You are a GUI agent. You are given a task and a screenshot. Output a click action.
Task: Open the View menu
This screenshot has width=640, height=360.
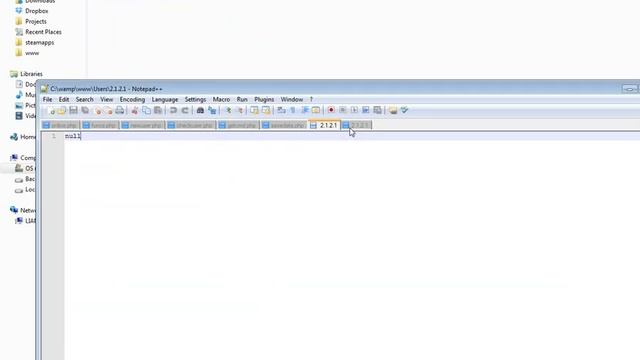pyautogui.click(x=107, y=100)
